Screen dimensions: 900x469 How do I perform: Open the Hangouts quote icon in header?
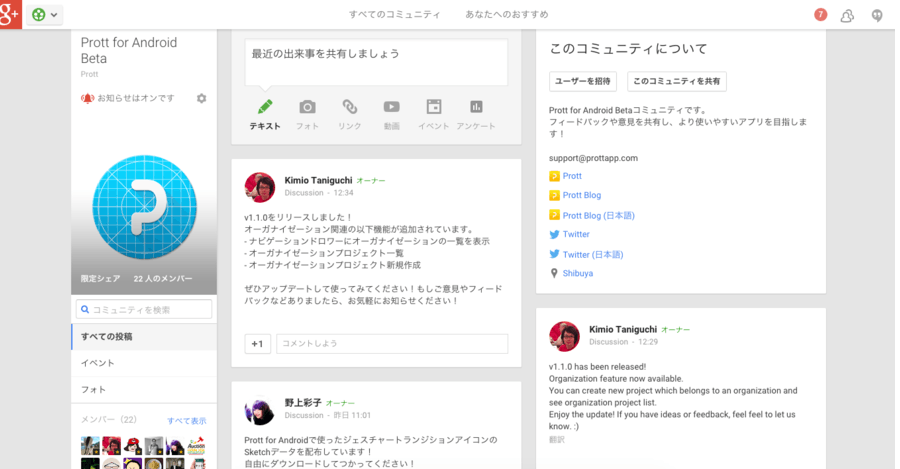[x=876, y=15]
